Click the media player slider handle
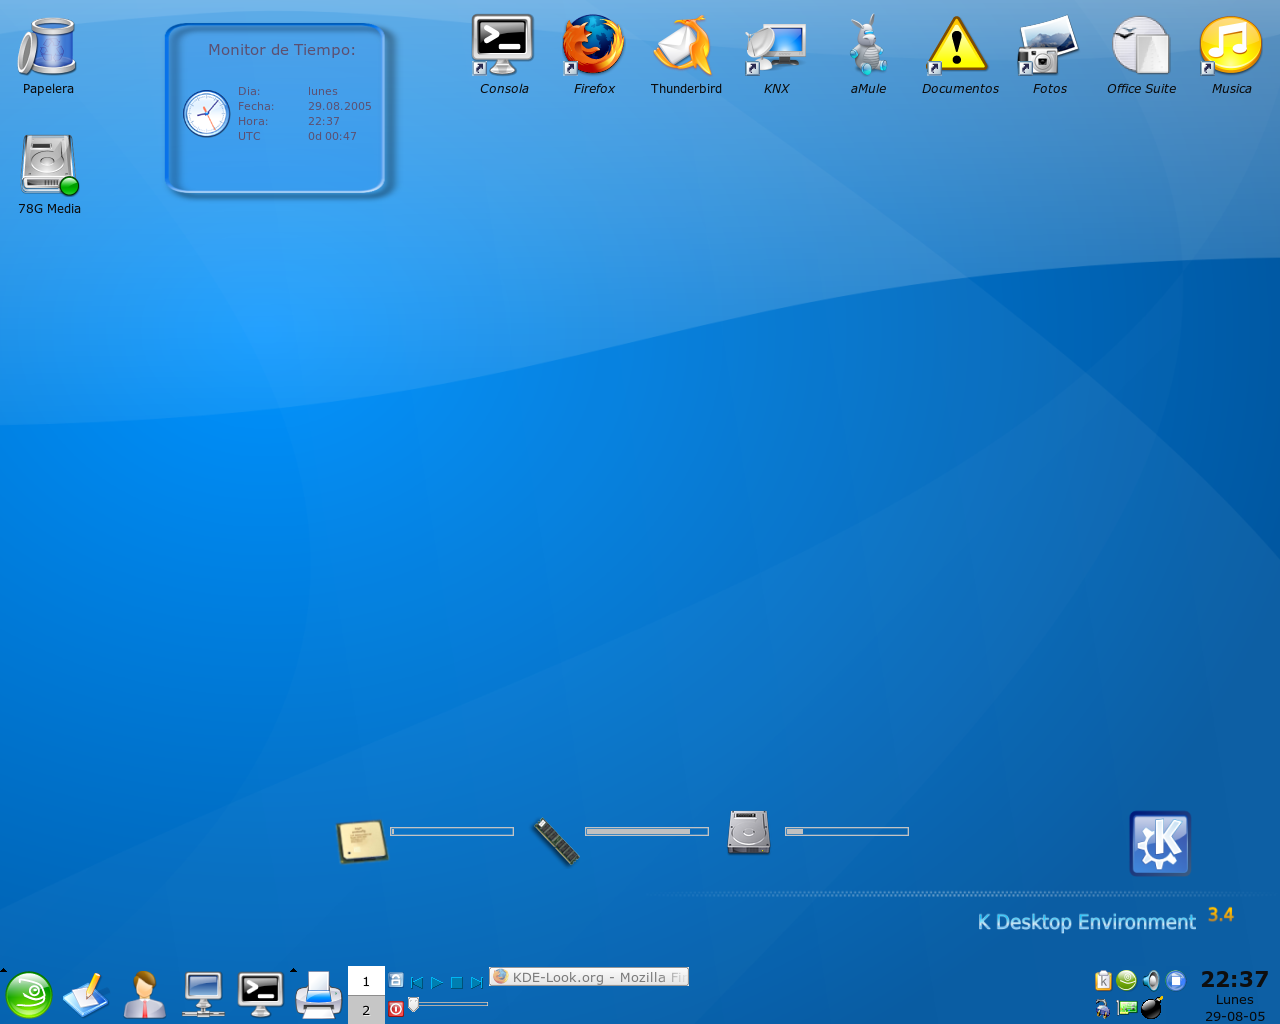 [x=414, y=1004]
